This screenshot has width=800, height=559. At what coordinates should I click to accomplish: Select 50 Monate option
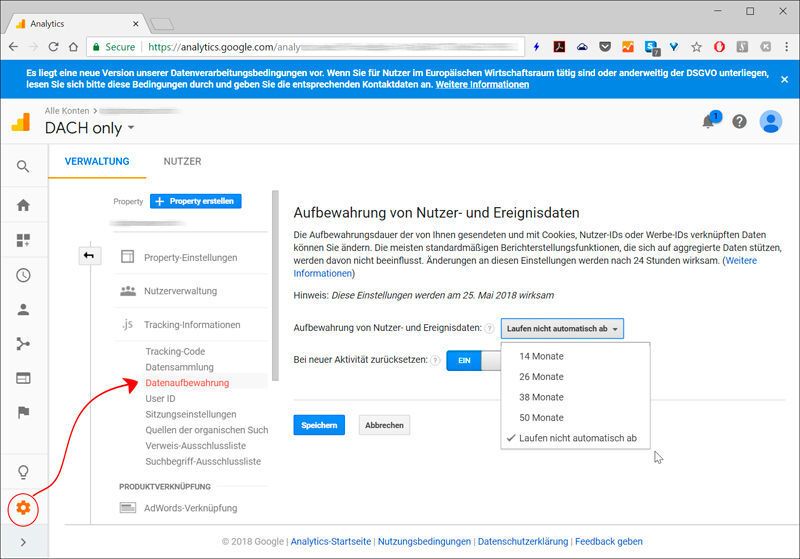coord(576,417)
